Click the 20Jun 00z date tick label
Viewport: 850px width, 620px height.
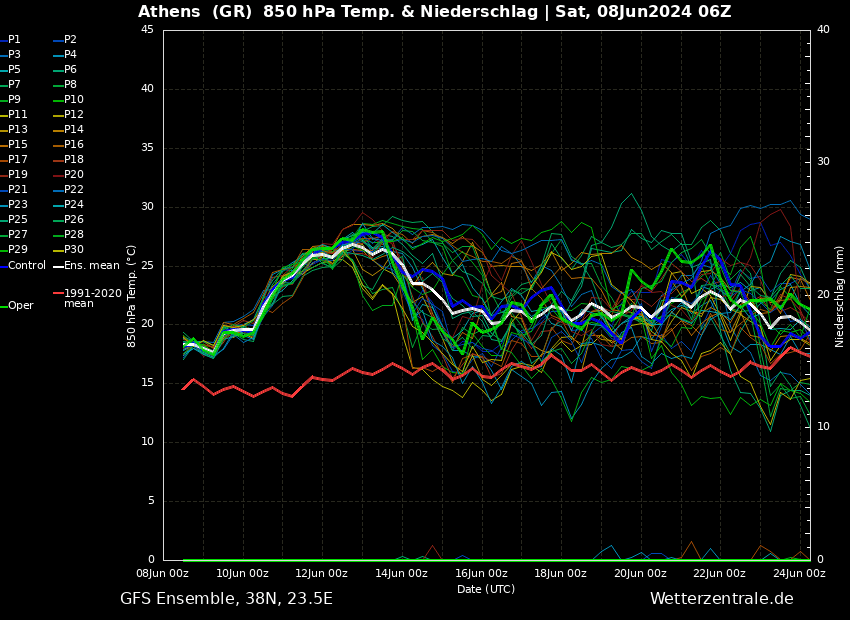pos(640,574)
